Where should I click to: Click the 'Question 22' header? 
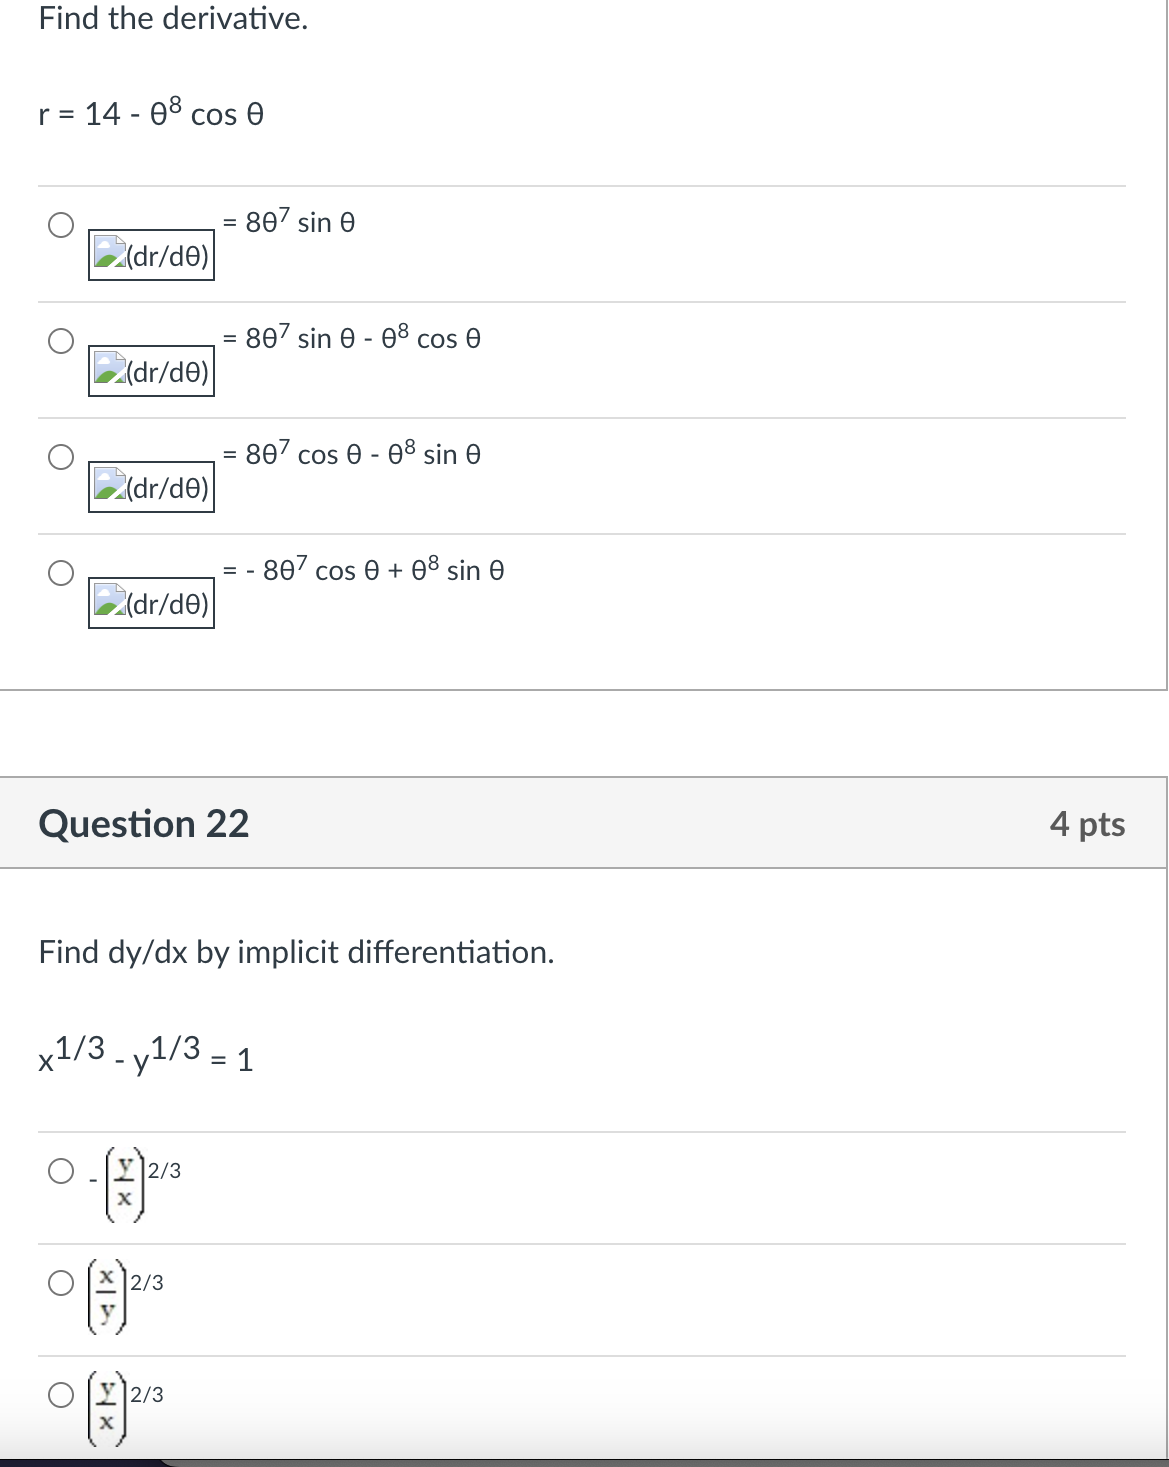144,824
